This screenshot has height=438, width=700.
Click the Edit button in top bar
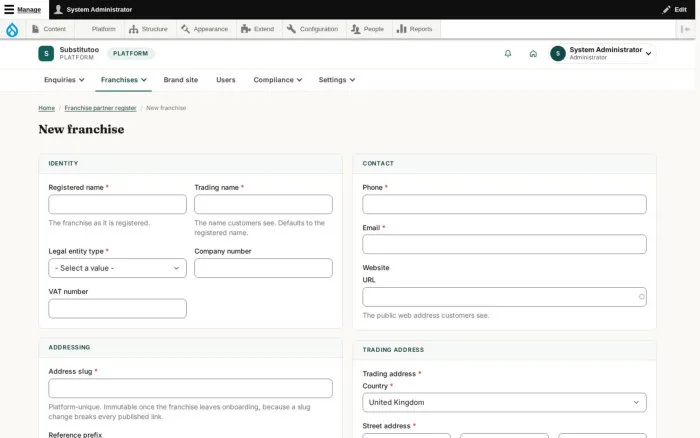675,9
